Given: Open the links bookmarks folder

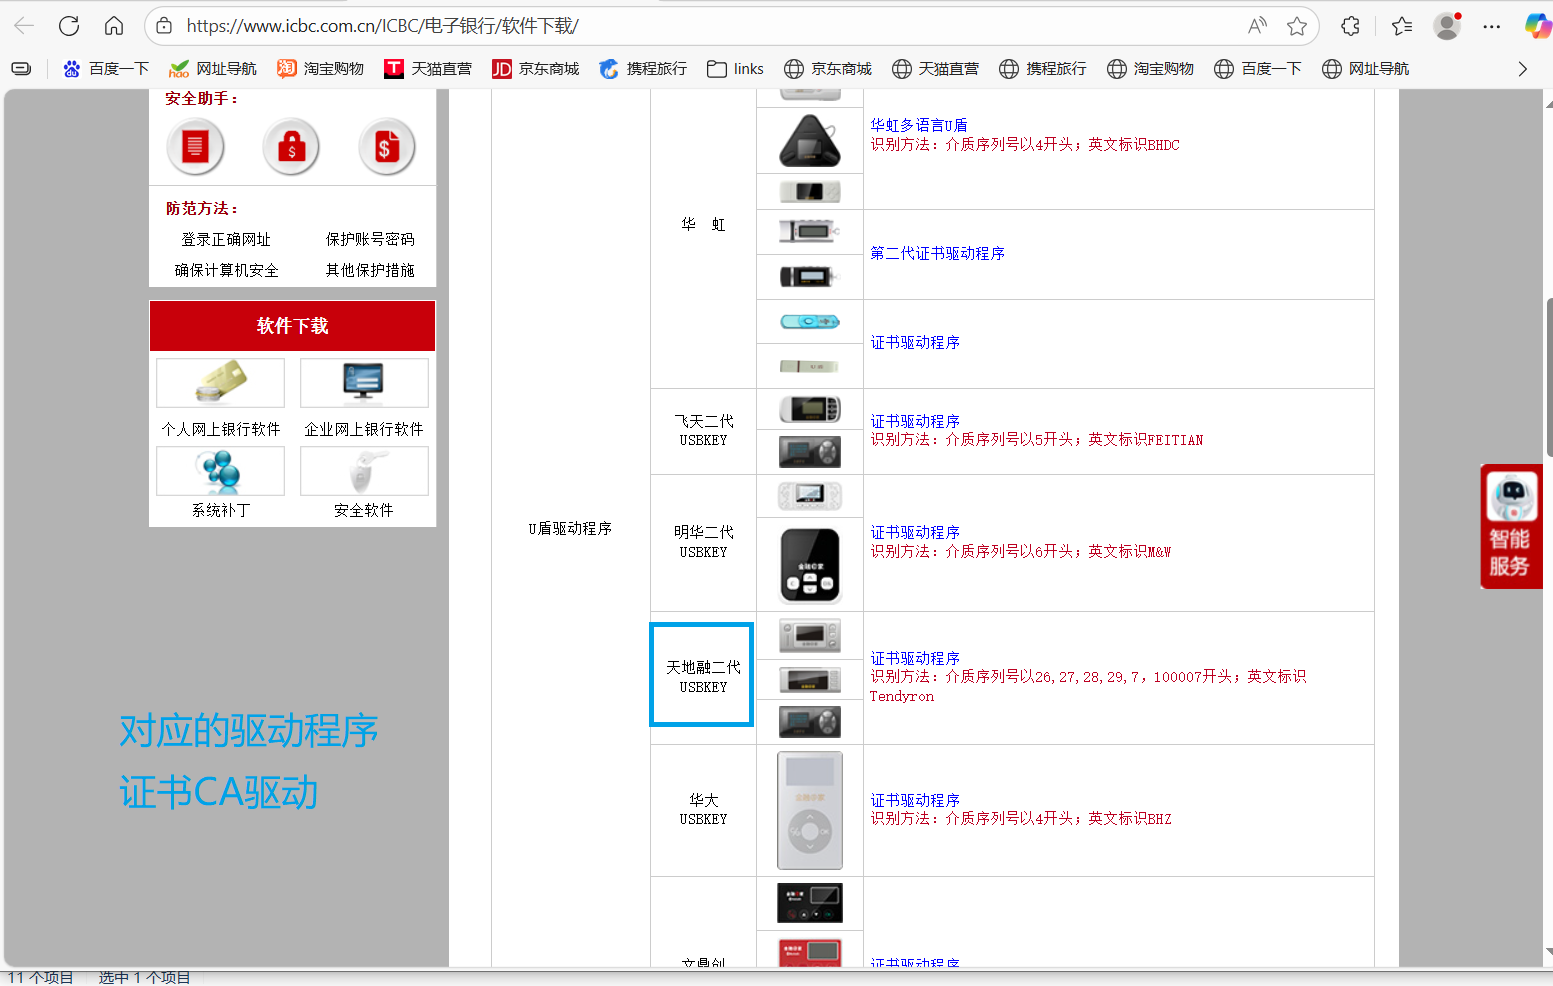Looking at the screenshot, I should 735,69.
